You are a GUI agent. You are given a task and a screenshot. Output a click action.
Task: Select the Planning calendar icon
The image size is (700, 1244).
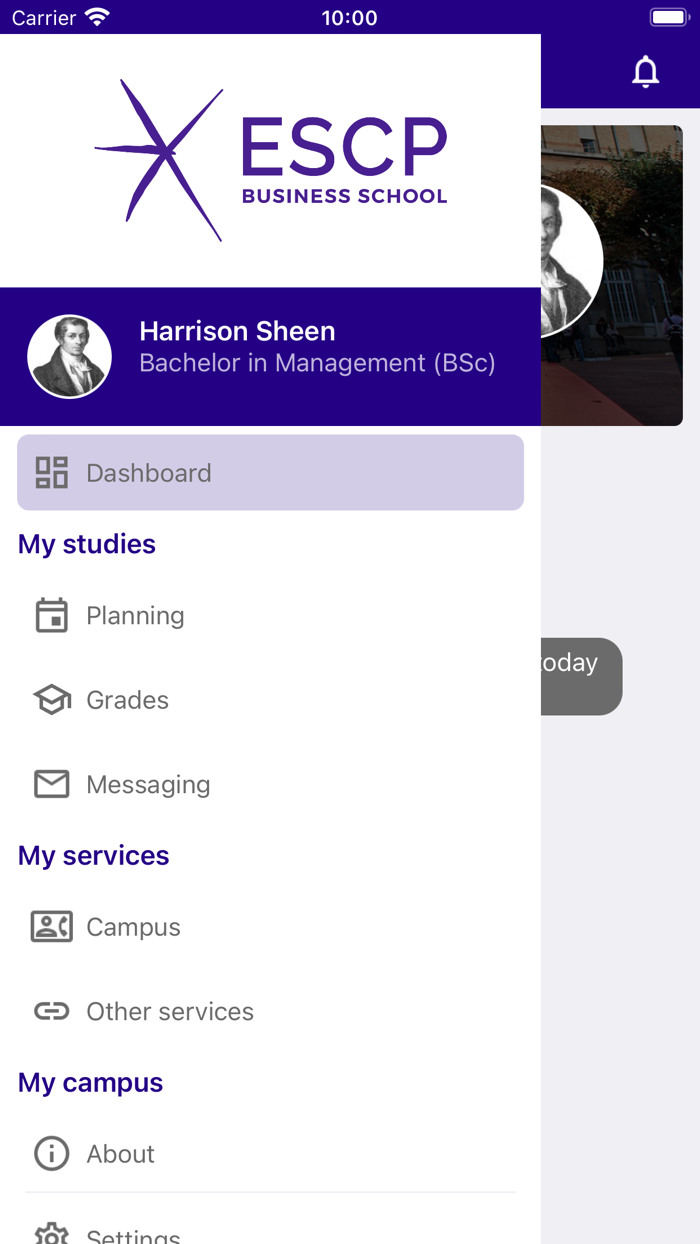point(51,615)
